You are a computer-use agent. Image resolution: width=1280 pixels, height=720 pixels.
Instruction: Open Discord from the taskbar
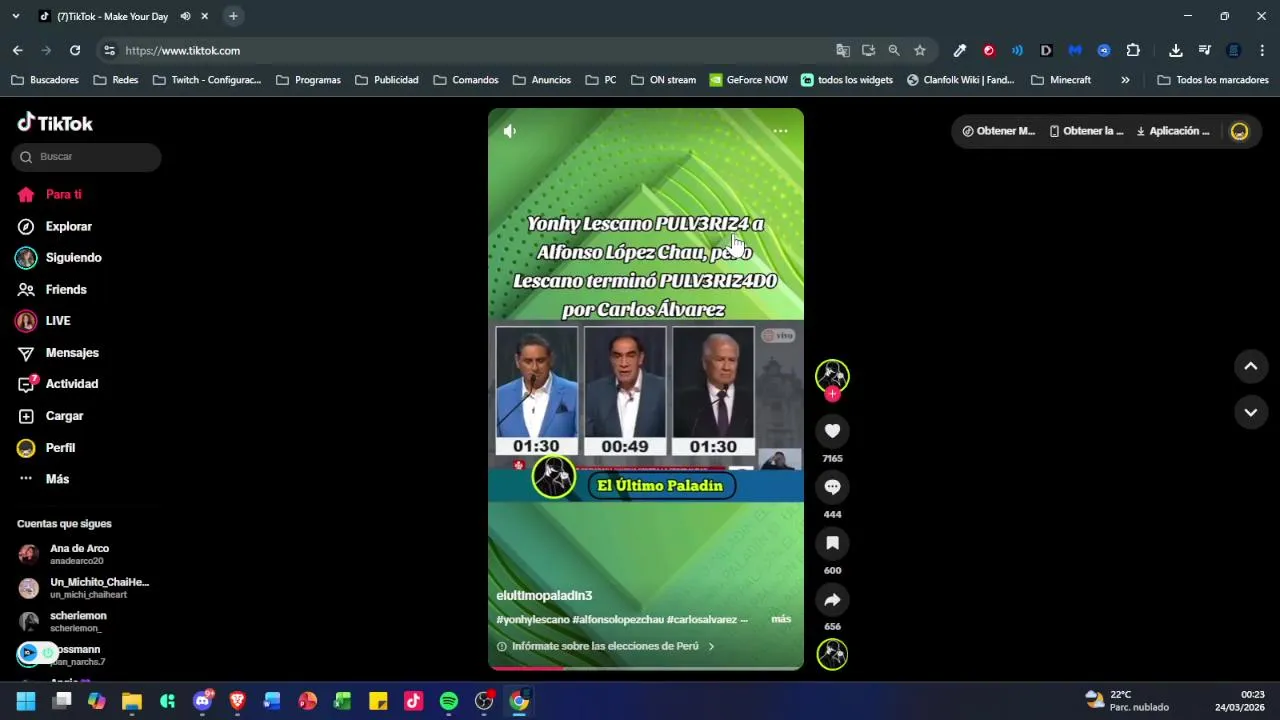(203, 701)
